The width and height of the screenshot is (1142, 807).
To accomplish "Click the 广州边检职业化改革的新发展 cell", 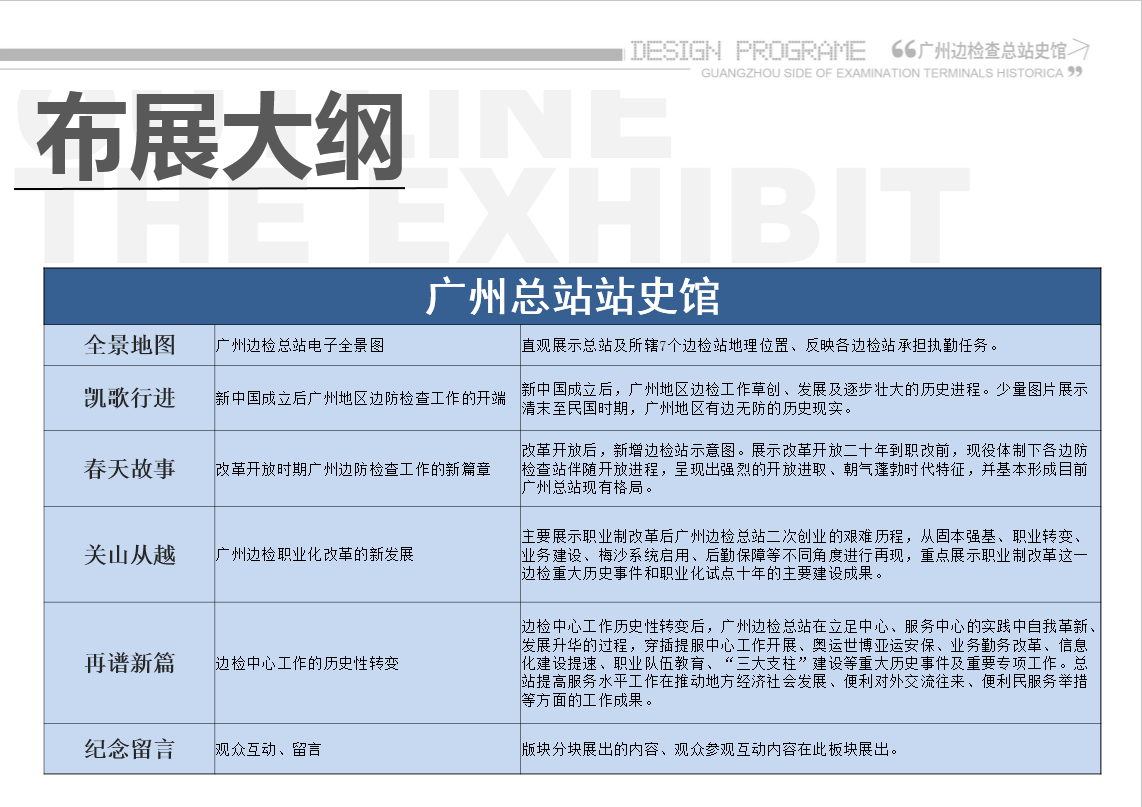I will point(315,554).
